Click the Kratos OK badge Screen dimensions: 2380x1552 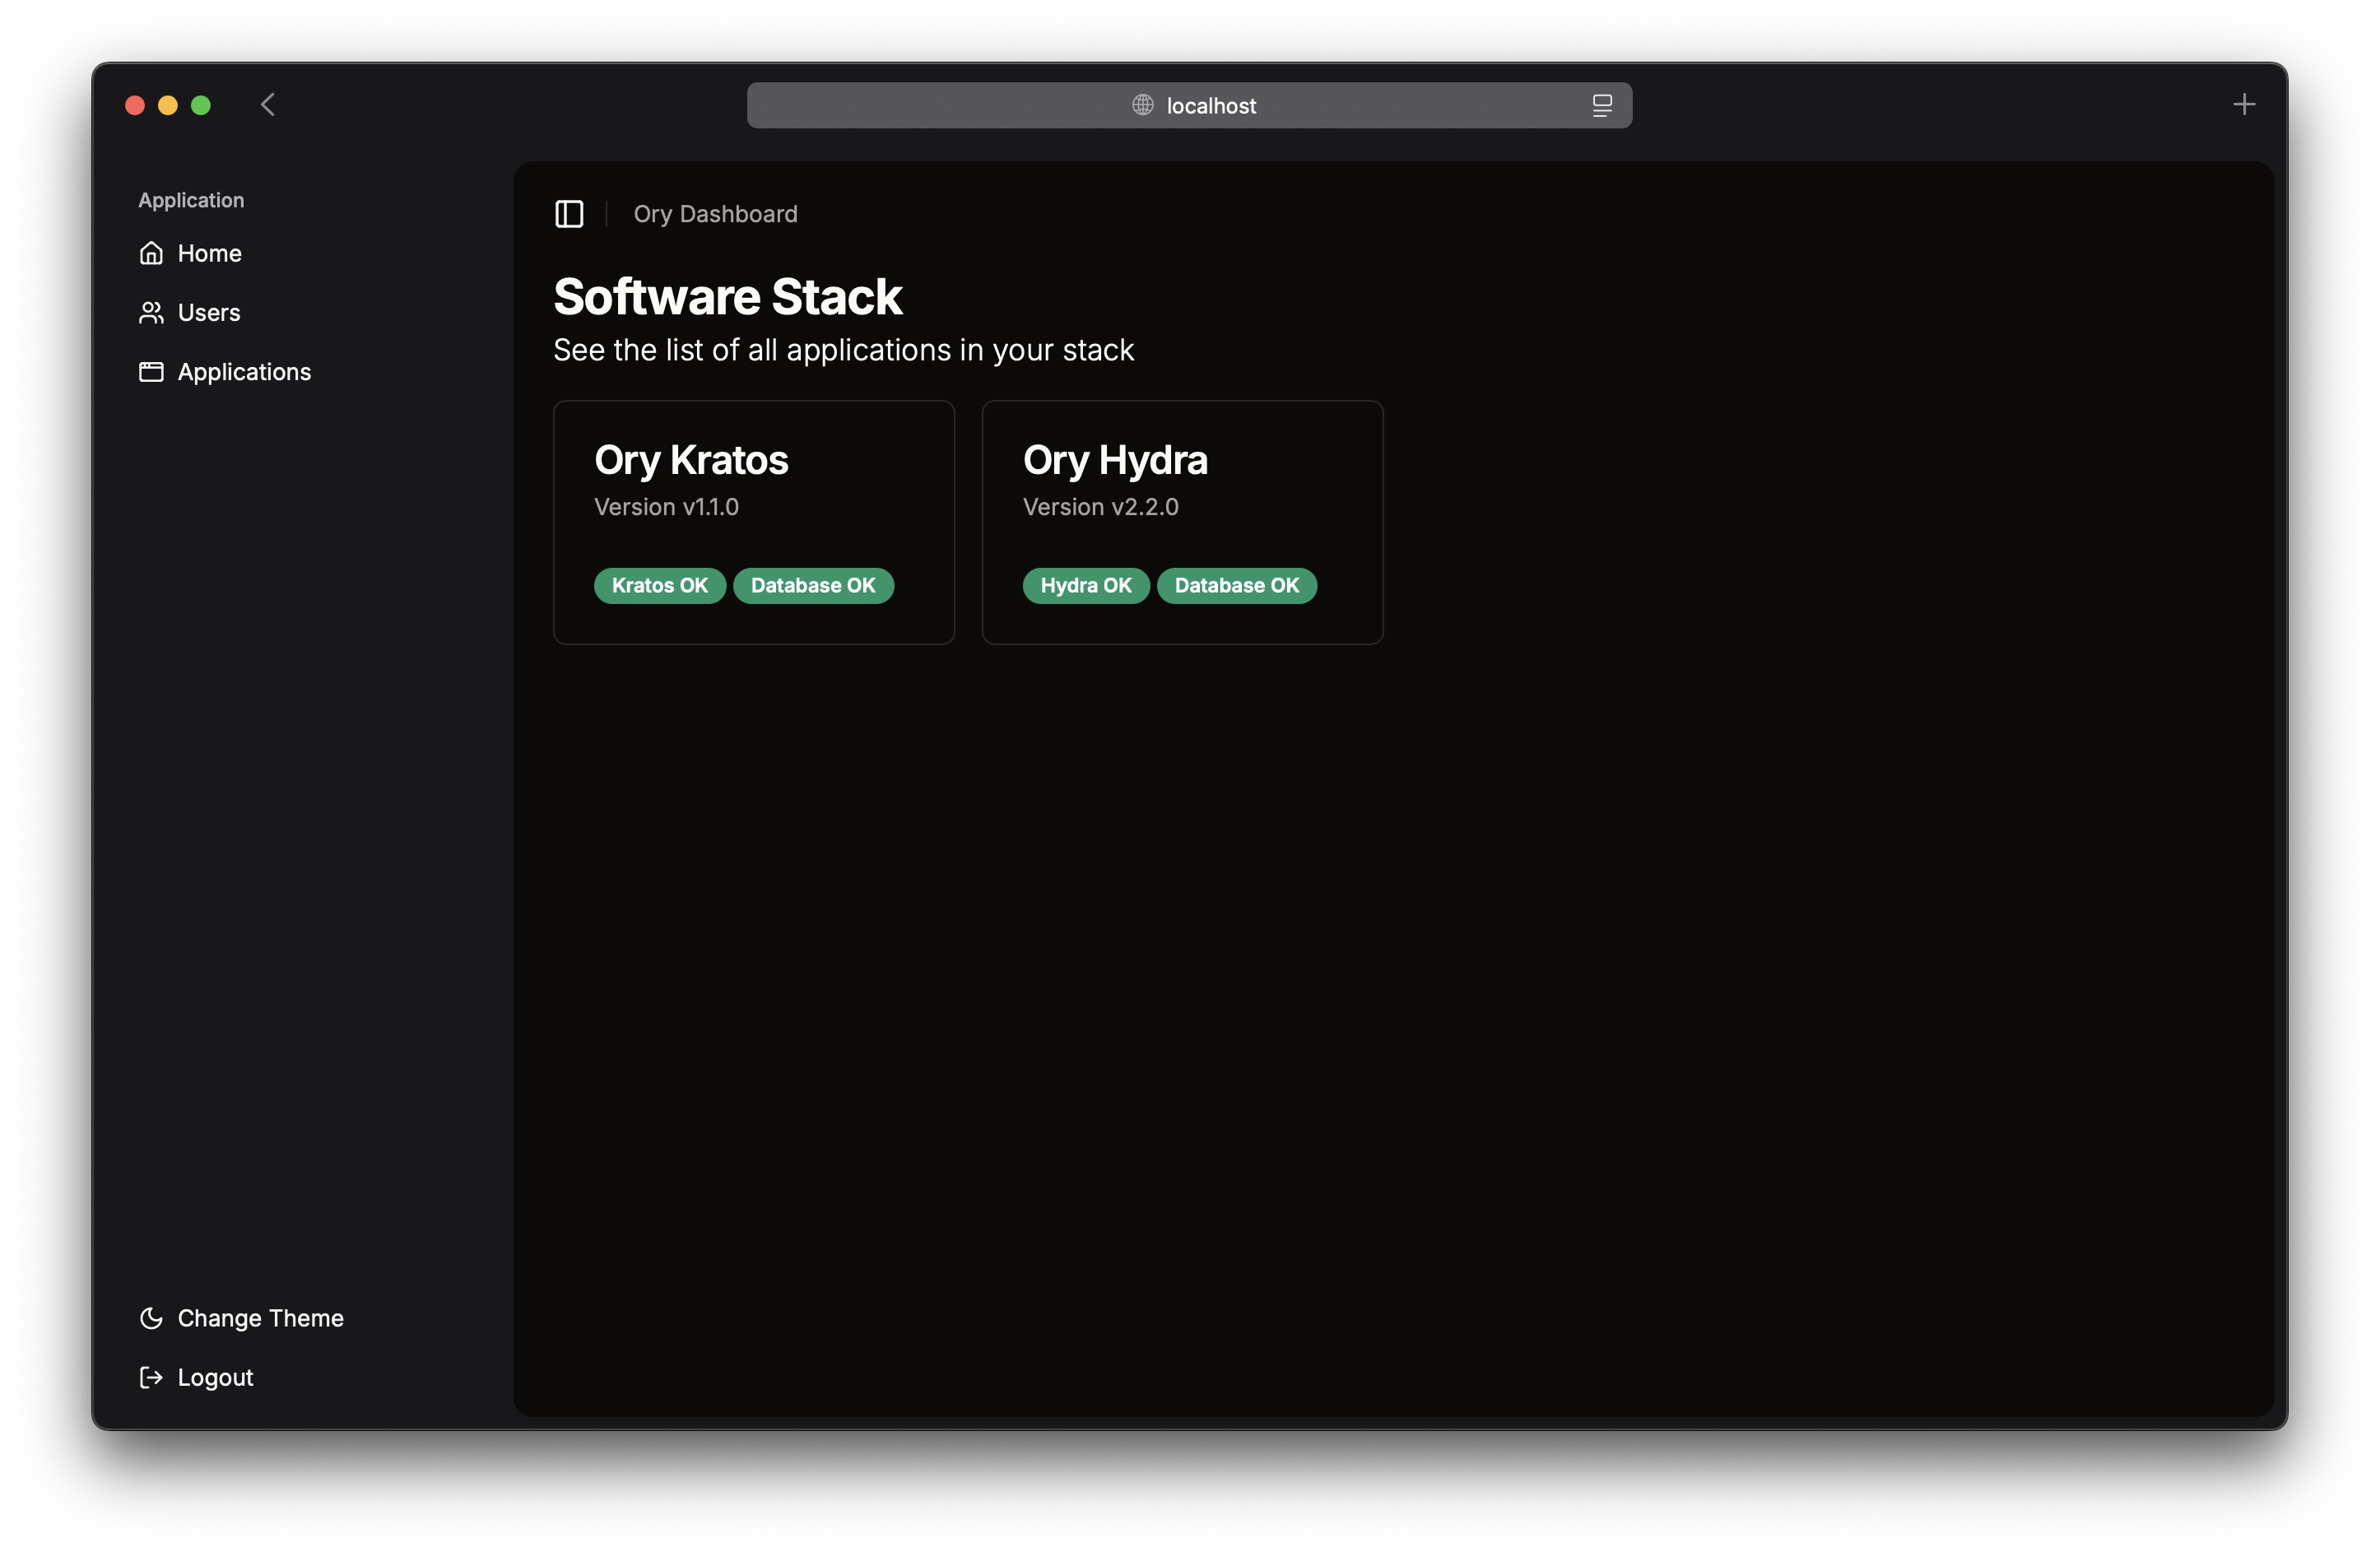(x=660, y=586)
